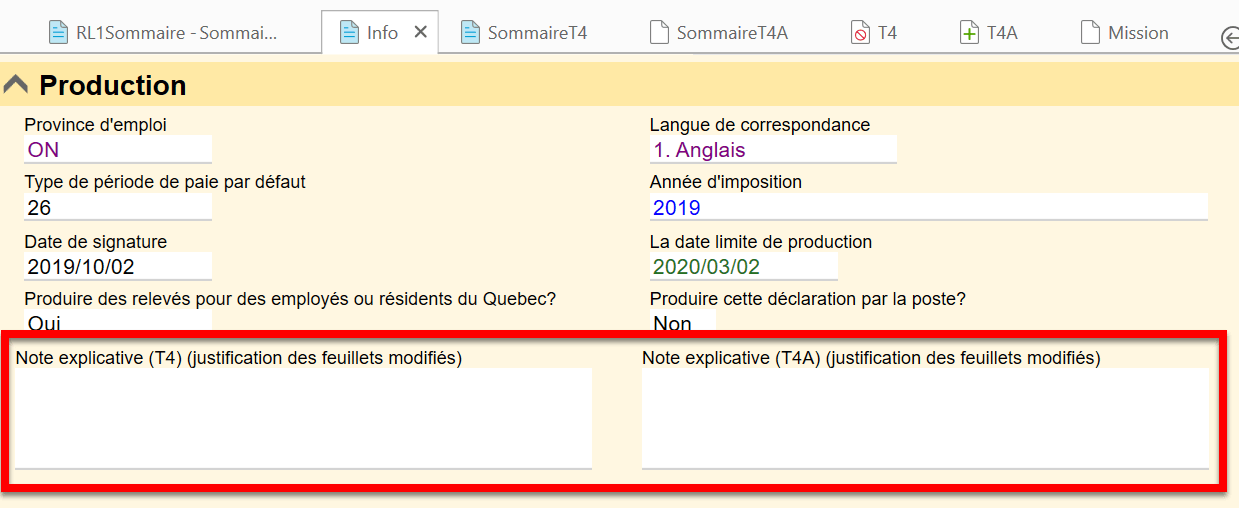Viewport: 1239px width, 508px height.
Task: Click the pay period type field showing 26
Action: (117, 208)
